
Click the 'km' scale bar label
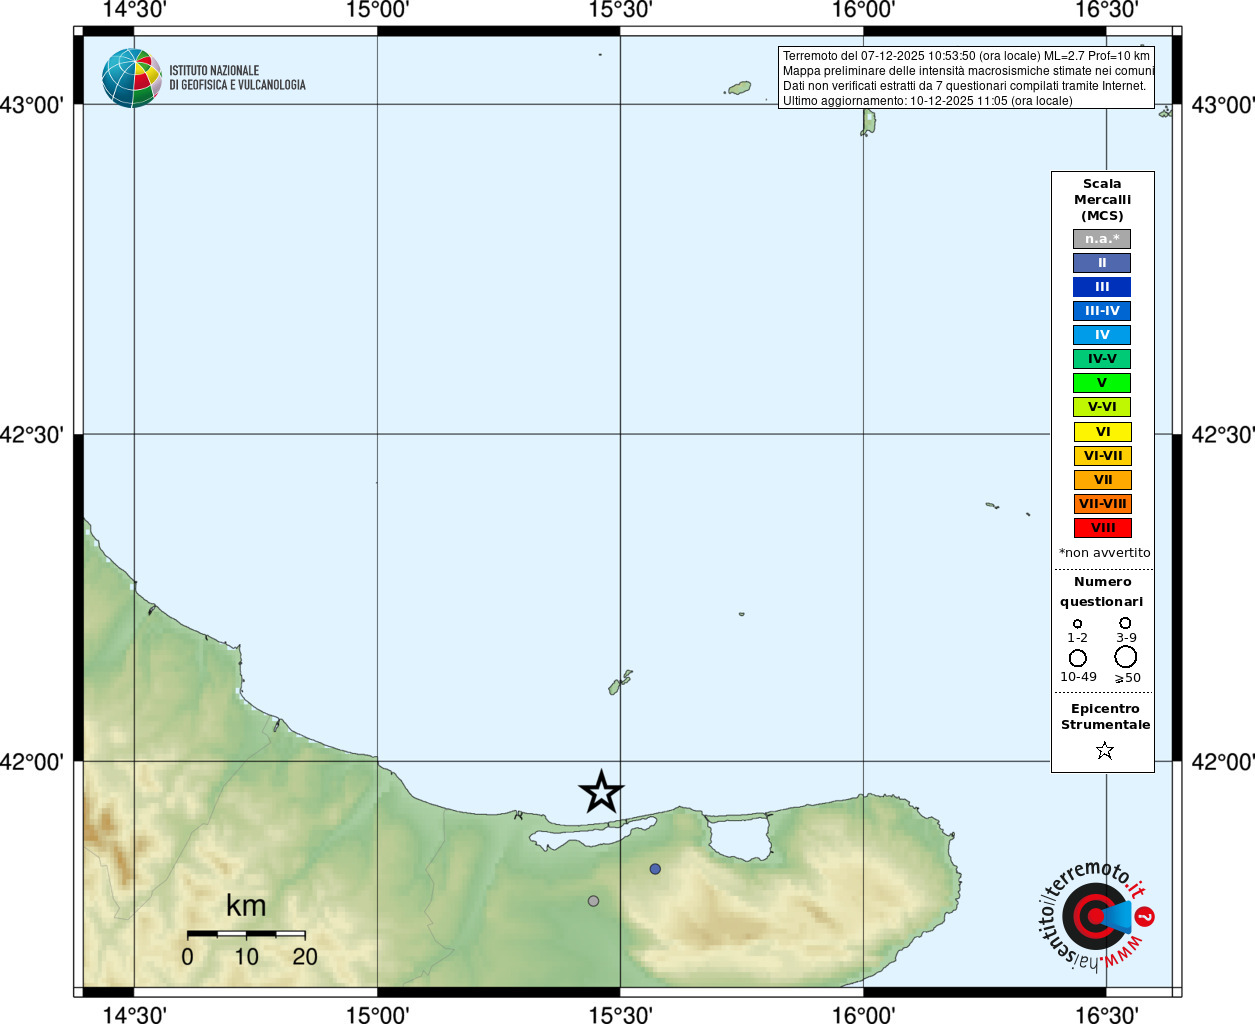click(246, 906)
